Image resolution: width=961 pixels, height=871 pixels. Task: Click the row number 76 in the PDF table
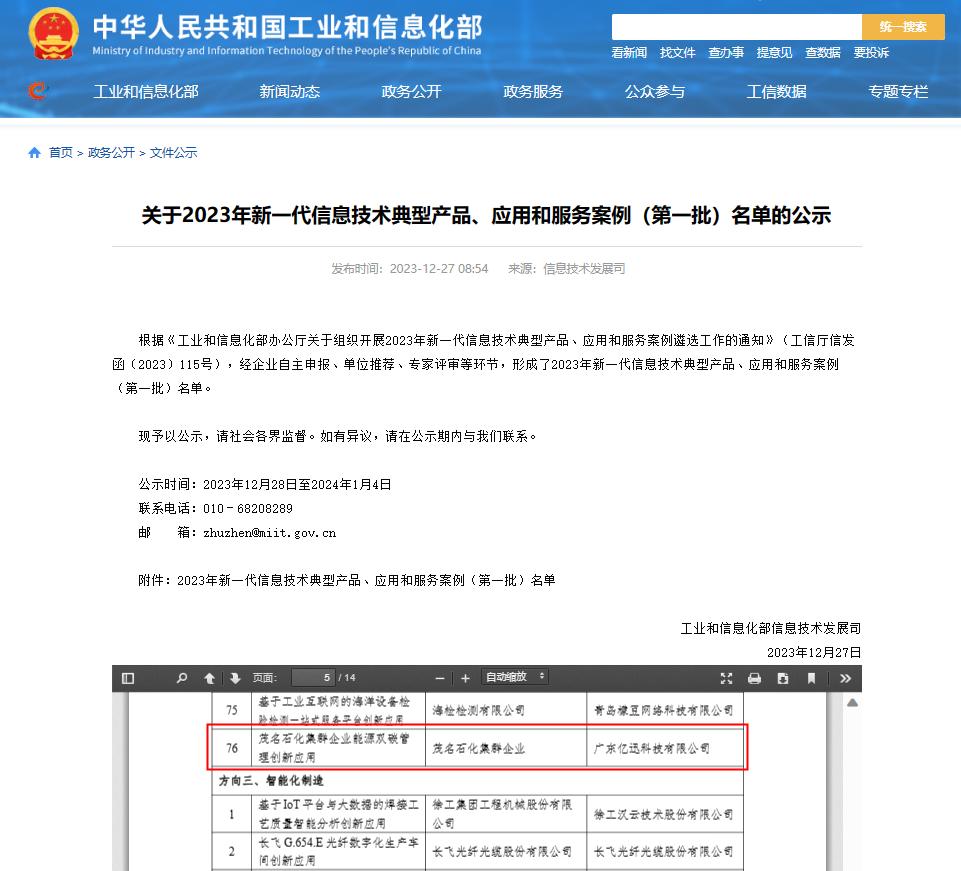(x=232, y=748)
